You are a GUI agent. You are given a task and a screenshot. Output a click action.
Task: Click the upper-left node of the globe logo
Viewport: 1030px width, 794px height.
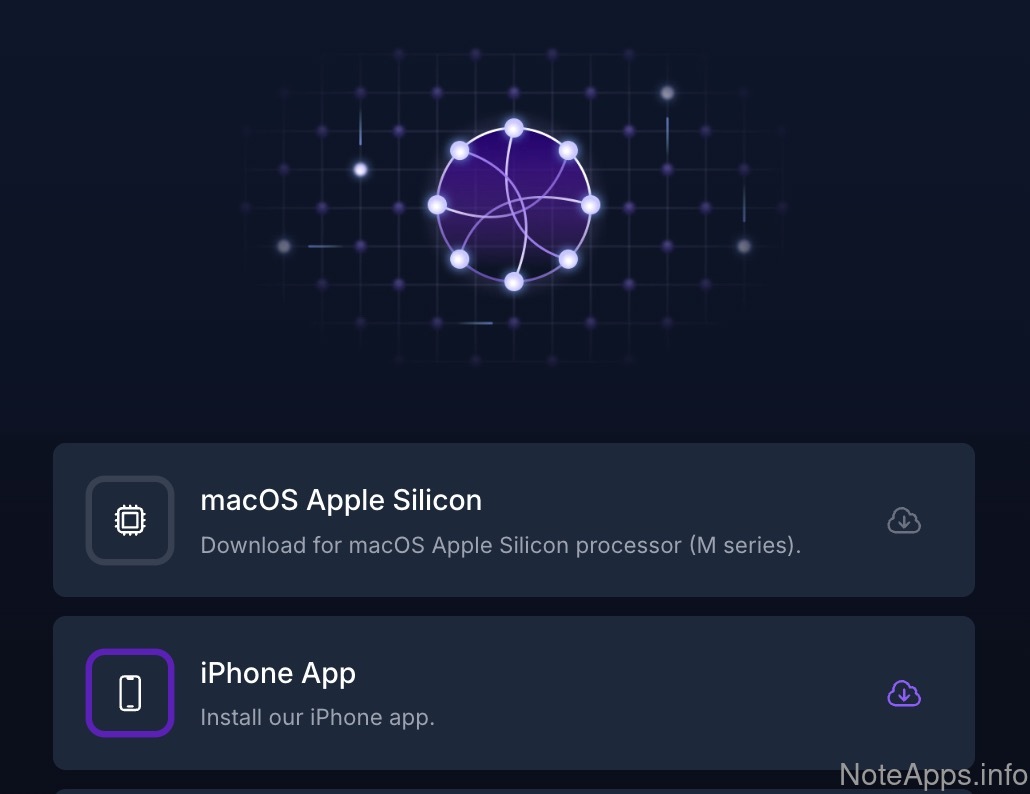459,151
